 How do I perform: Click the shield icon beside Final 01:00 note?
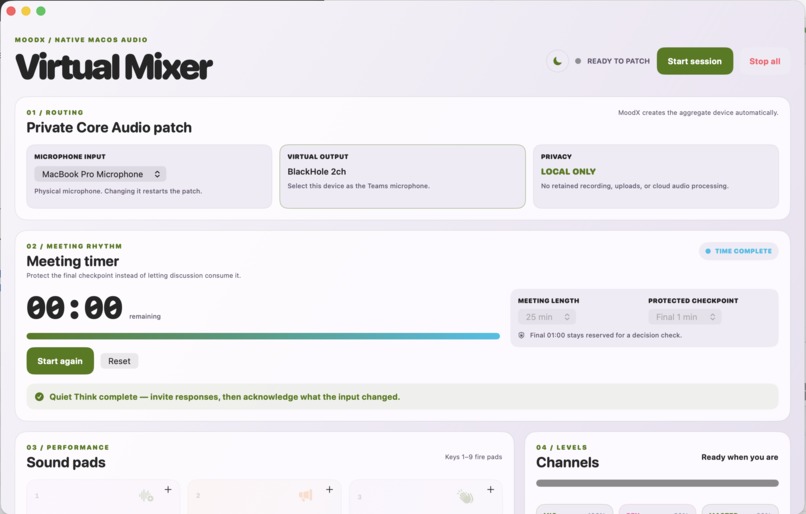pos(521,335)
